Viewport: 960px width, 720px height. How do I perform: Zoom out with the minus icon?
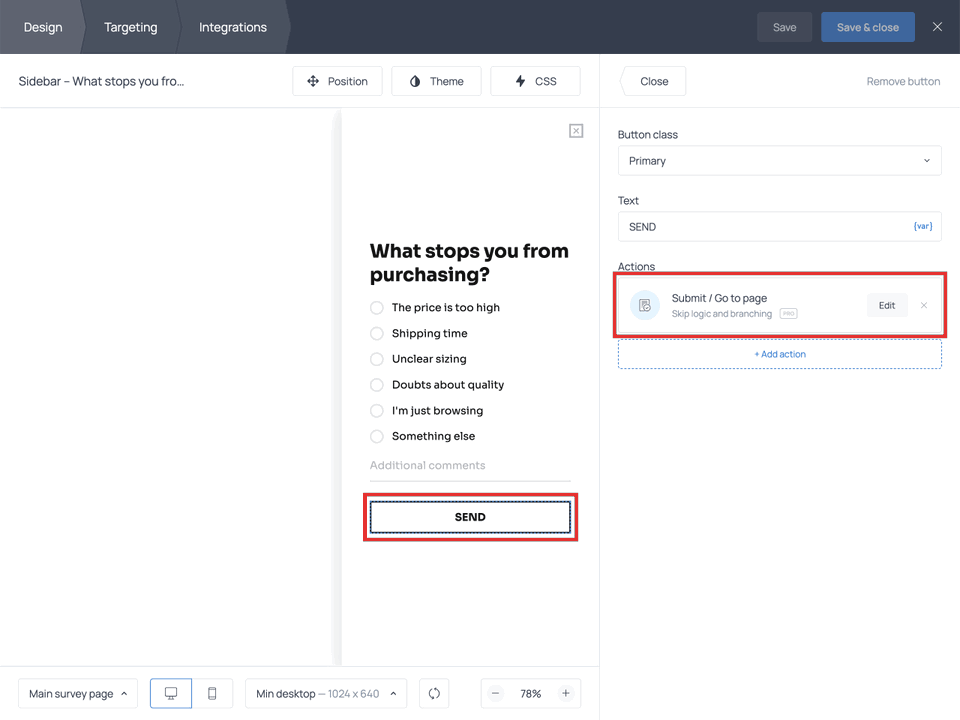point(496,693)
